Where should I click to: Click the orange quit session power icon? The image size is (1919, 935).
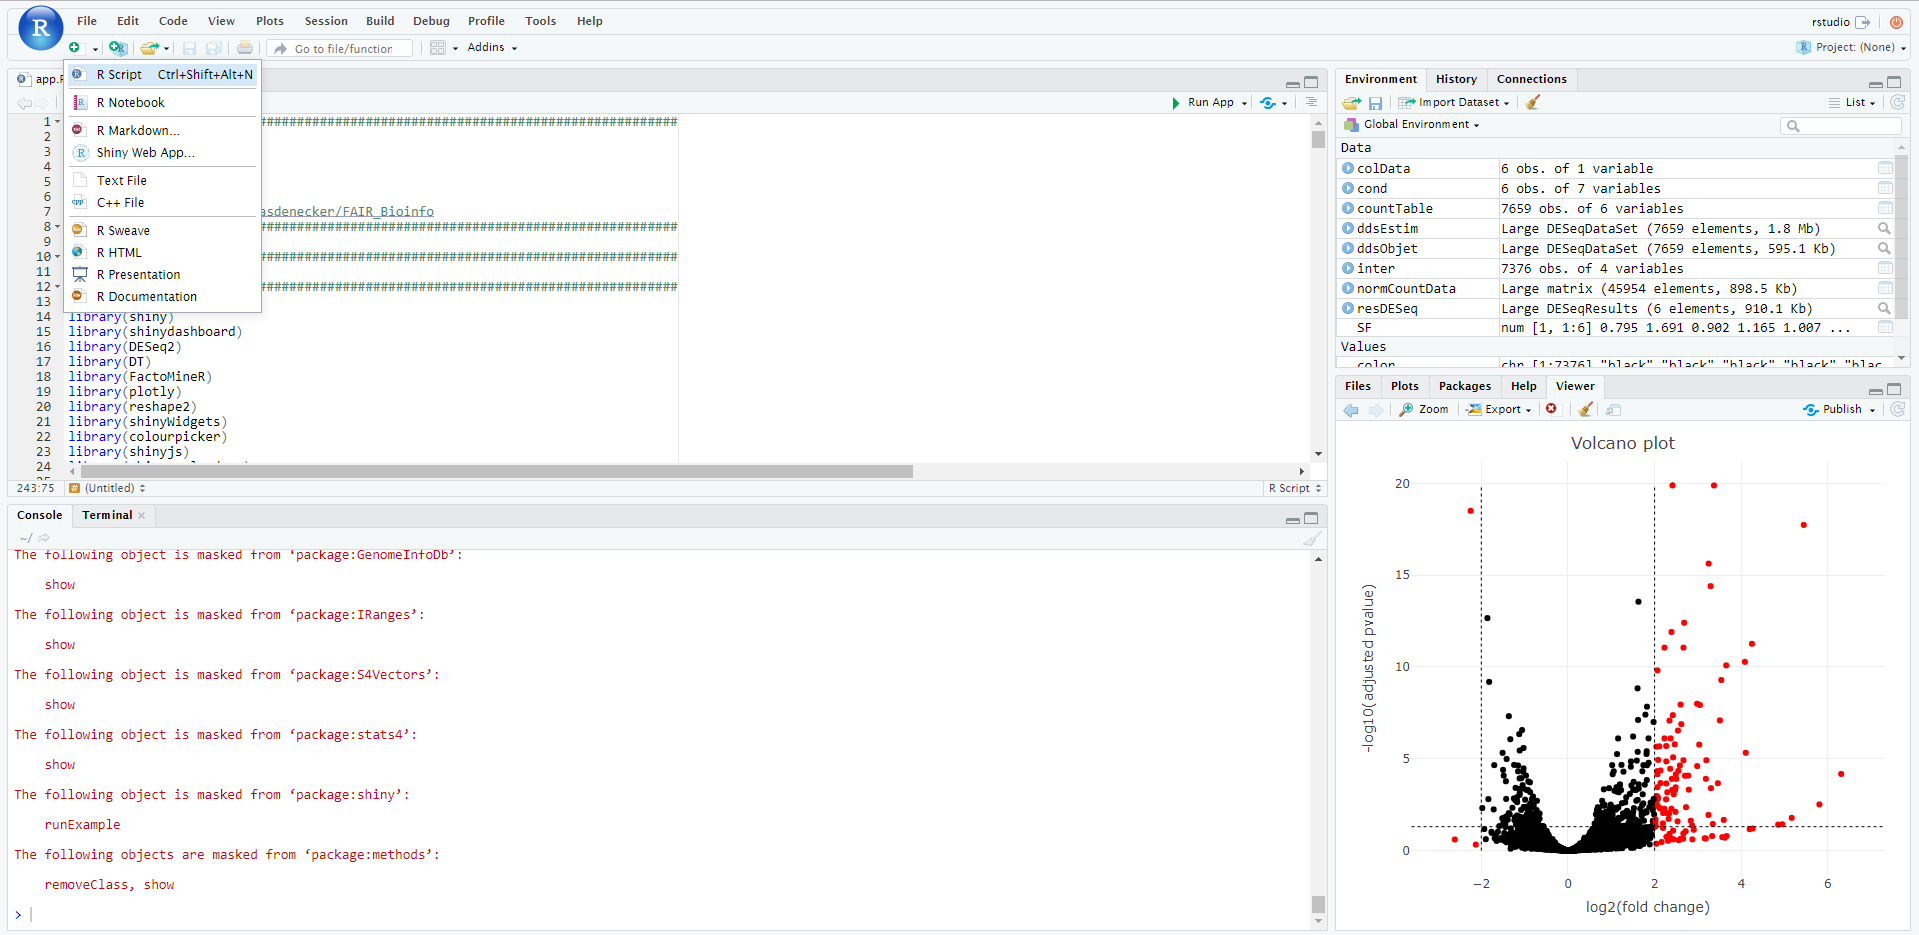pyautogui.click(x=1896, y=22)
